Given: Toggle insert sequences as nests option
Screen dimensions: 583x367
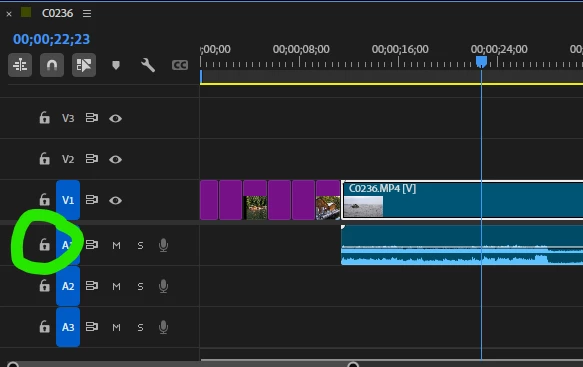Looking at the screenshot, I should click(x=20, y=65).
